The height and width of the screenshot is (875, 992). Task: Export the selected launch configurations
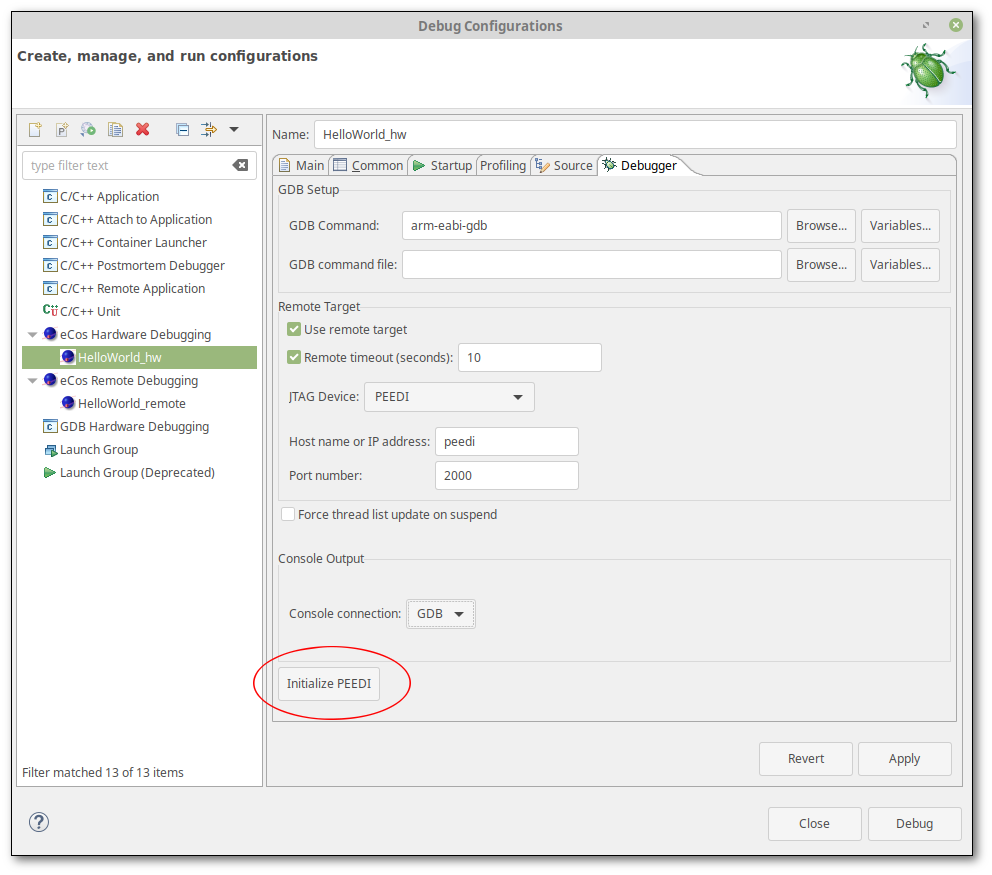pos(87,129)
